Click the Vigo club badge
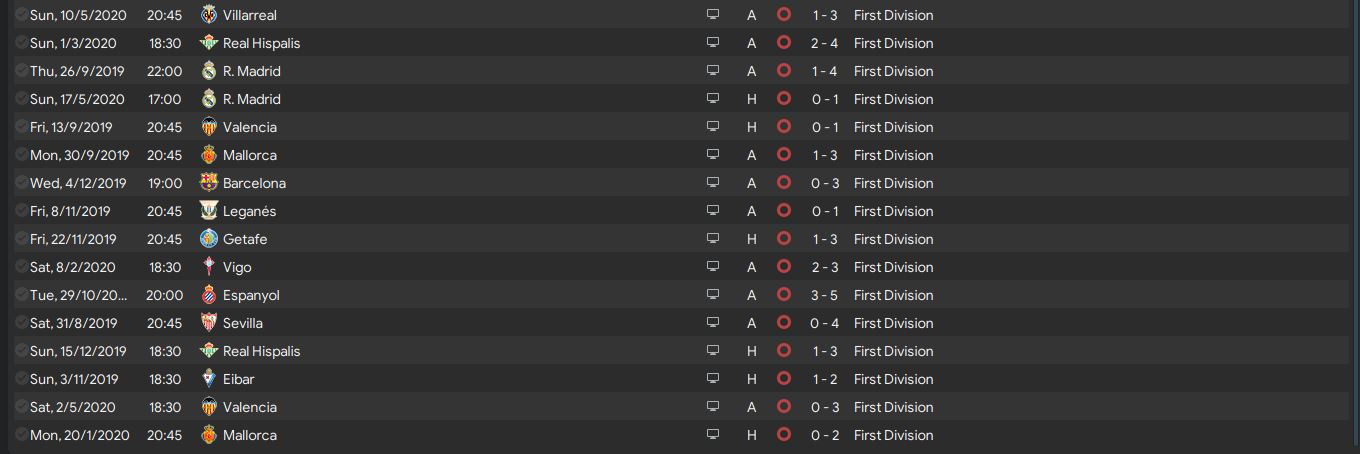The width and height of the screenshot is (1360, 454). click(x=209, y=267)
